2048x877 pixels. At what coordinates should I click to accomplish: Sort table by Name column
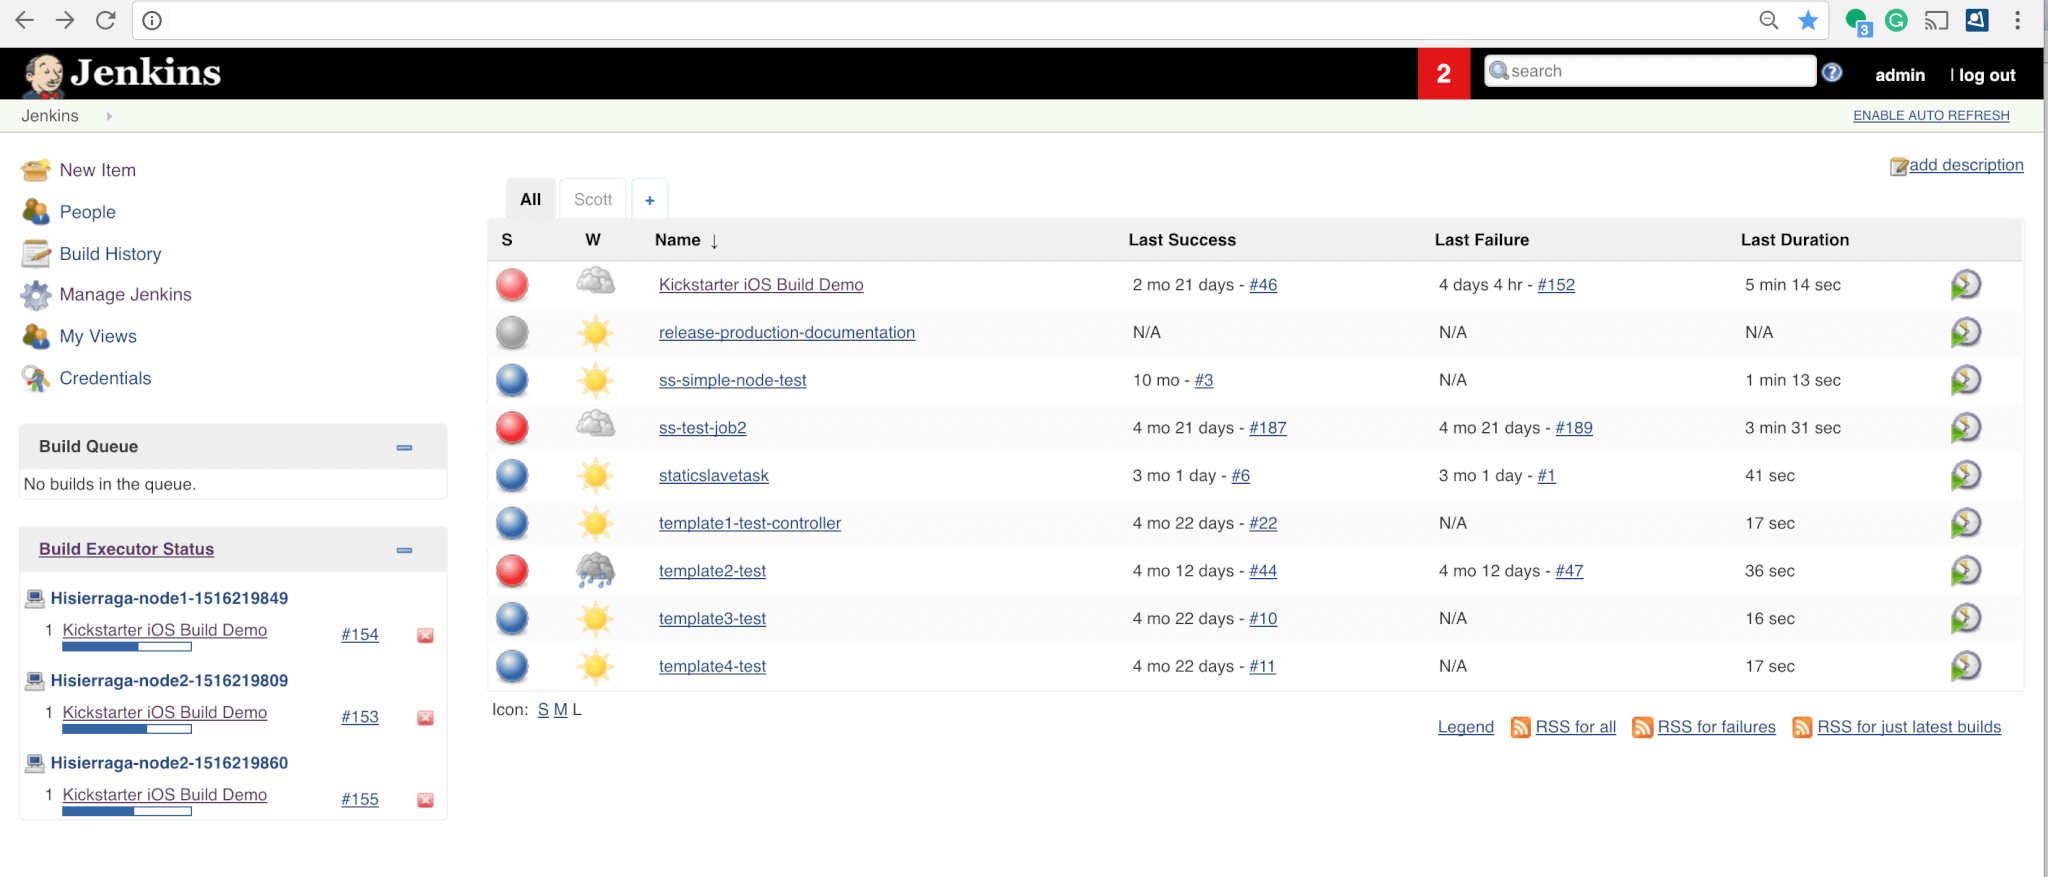(687, 240)
